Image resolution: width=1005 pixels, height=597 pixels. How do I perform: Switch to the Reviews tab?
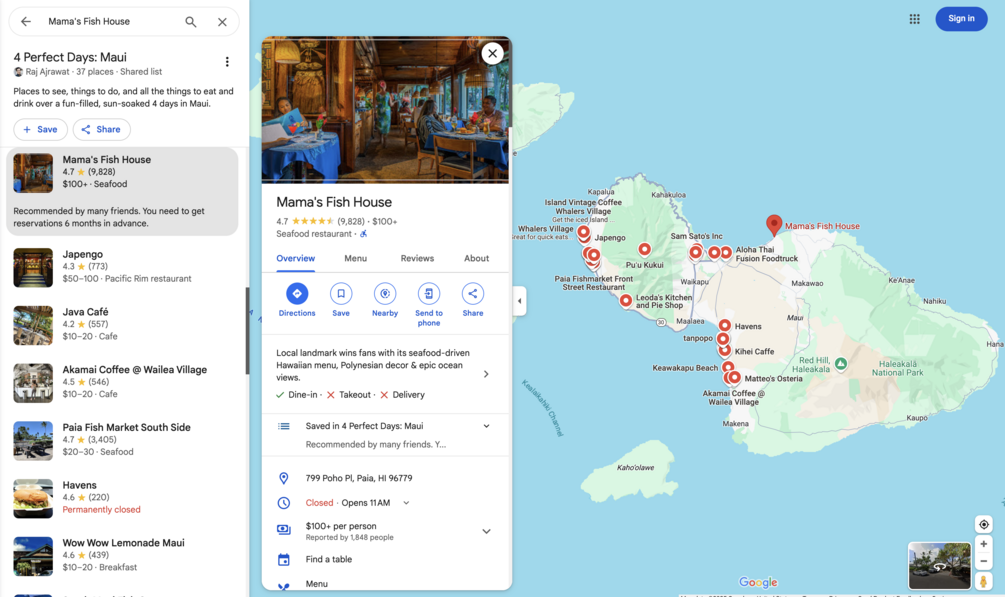point(417,258)
